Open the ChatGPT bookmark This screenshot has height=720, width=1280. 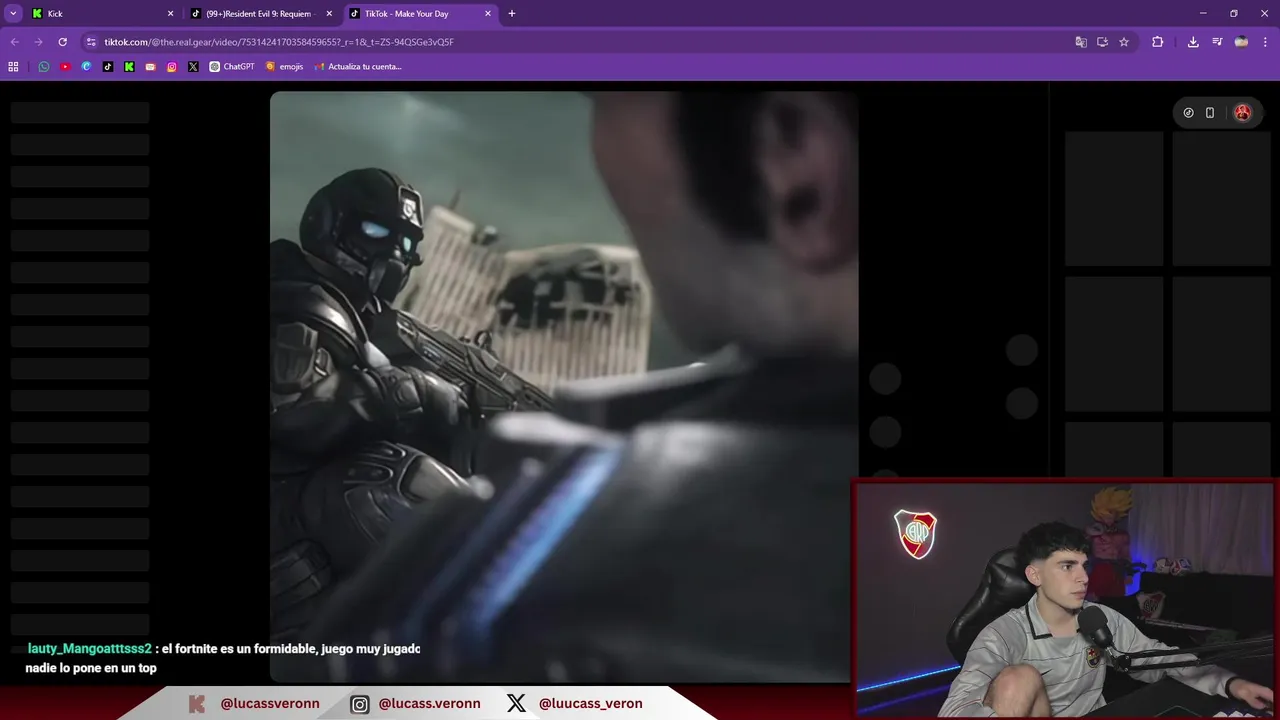point(232,67)
